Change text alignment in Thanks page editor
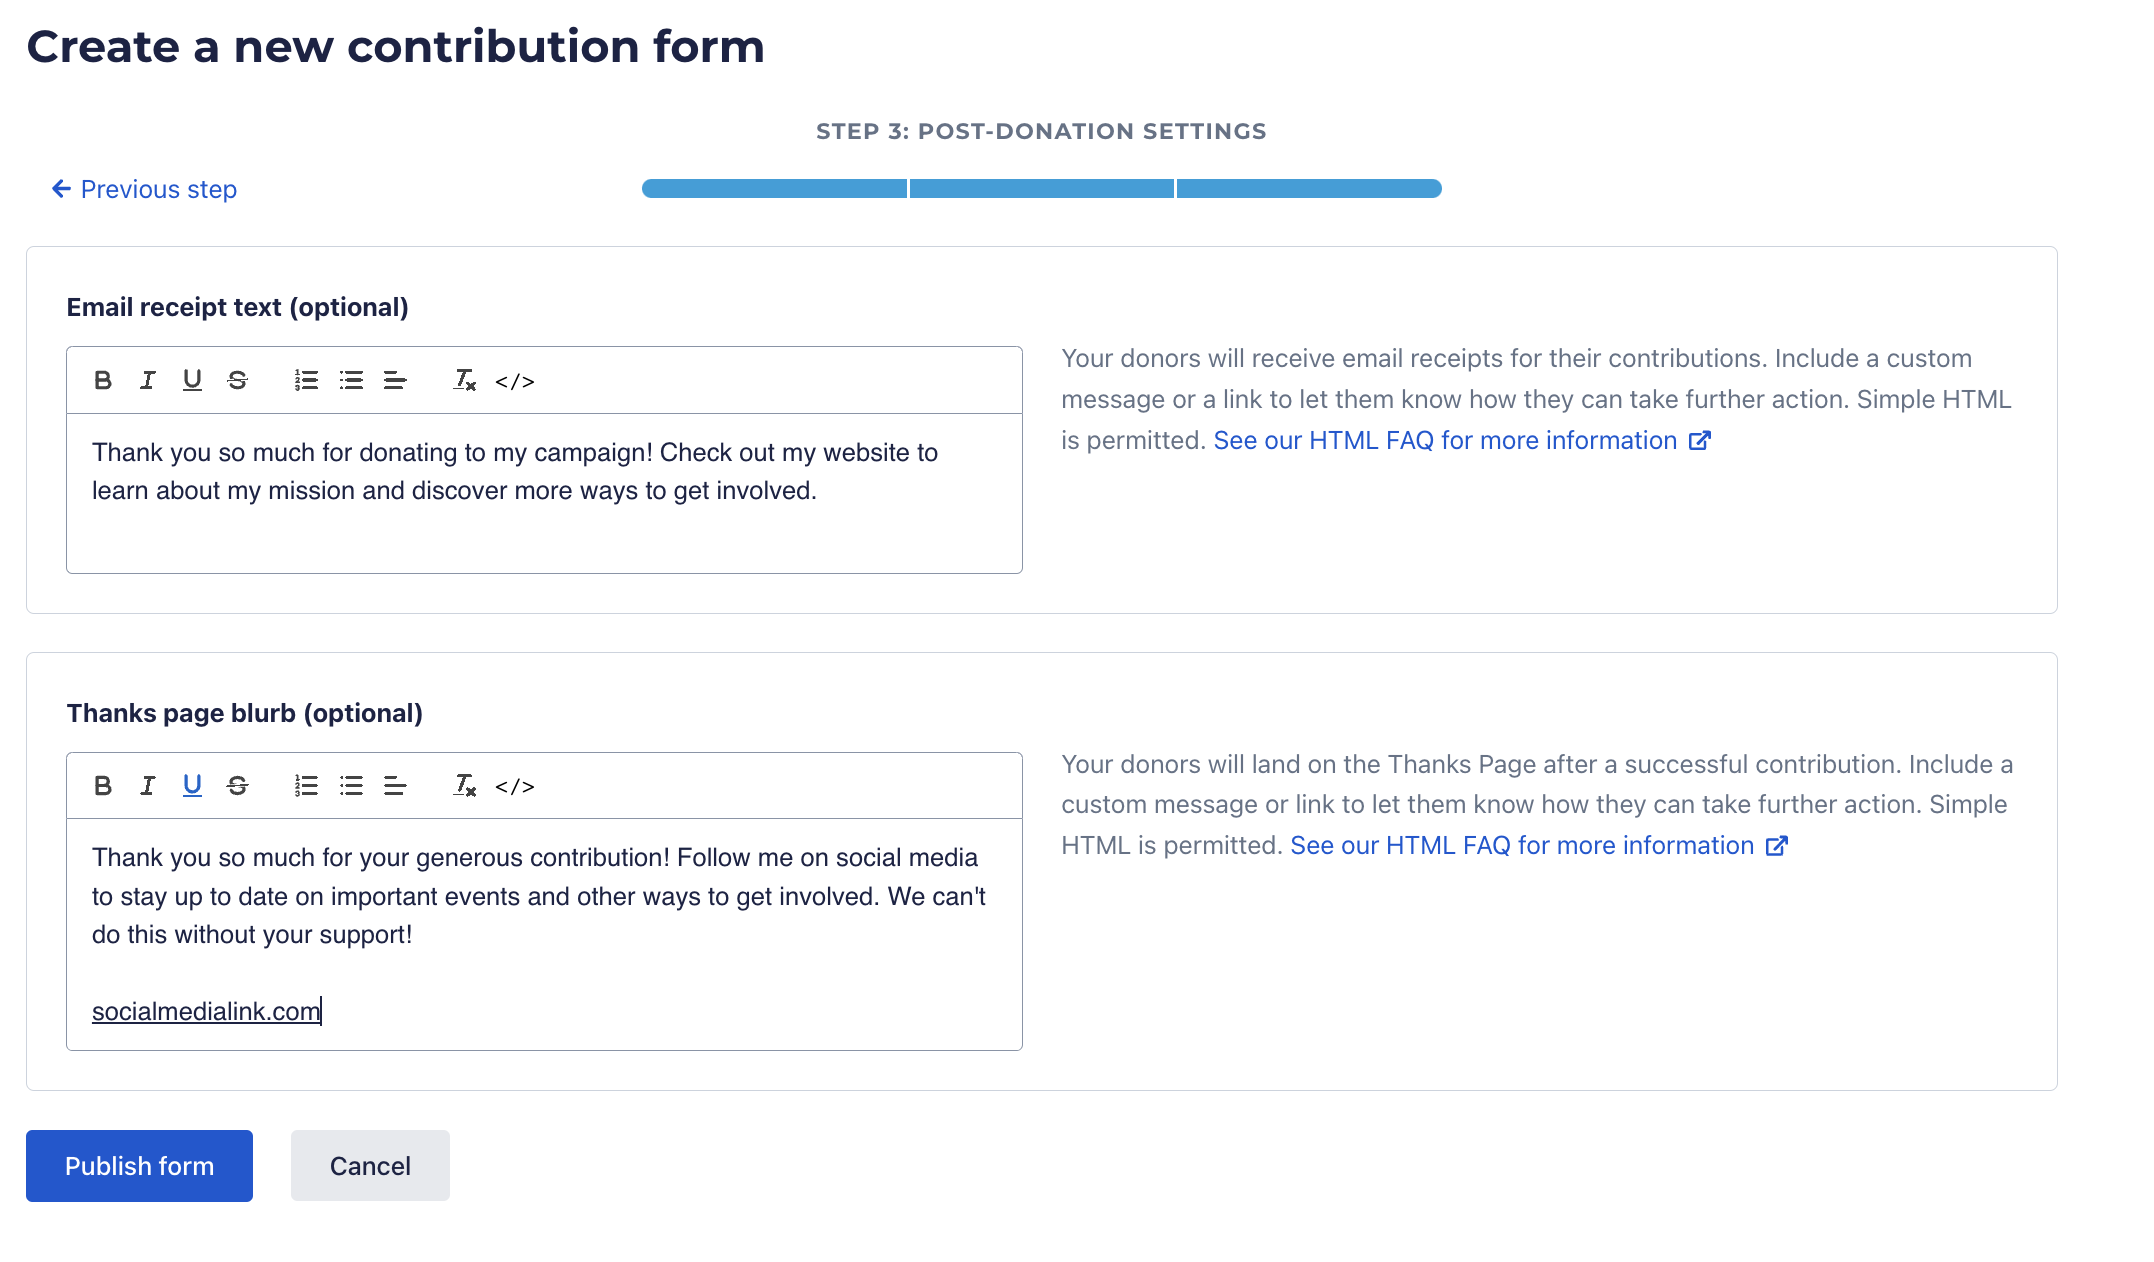This screenshot has height=1262, width=2154. click(395, 786)
